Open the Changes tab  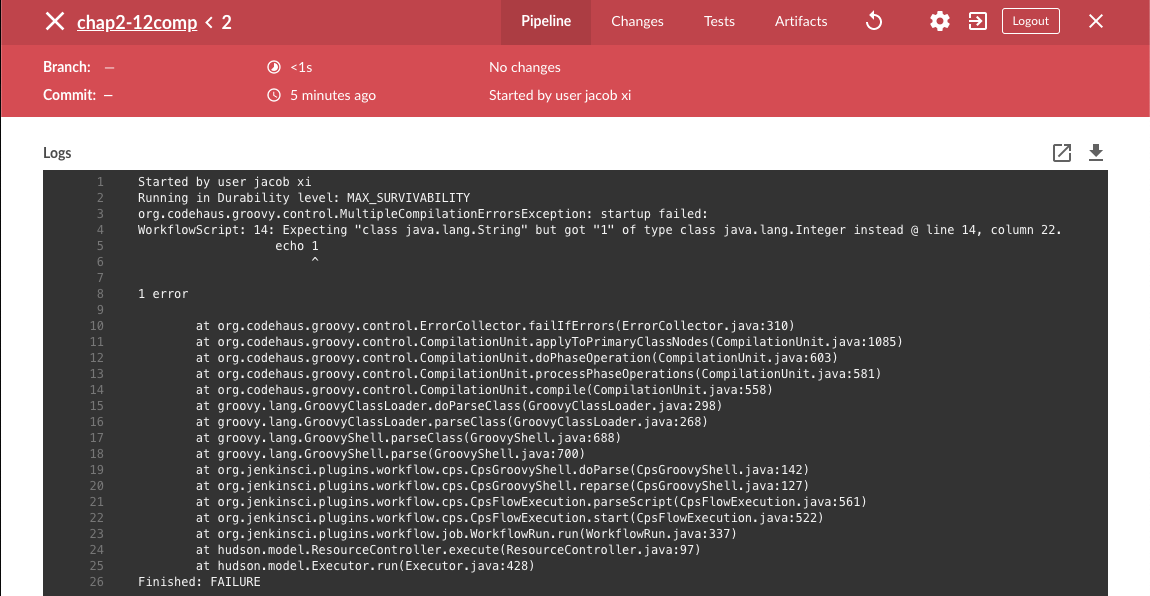637,21
